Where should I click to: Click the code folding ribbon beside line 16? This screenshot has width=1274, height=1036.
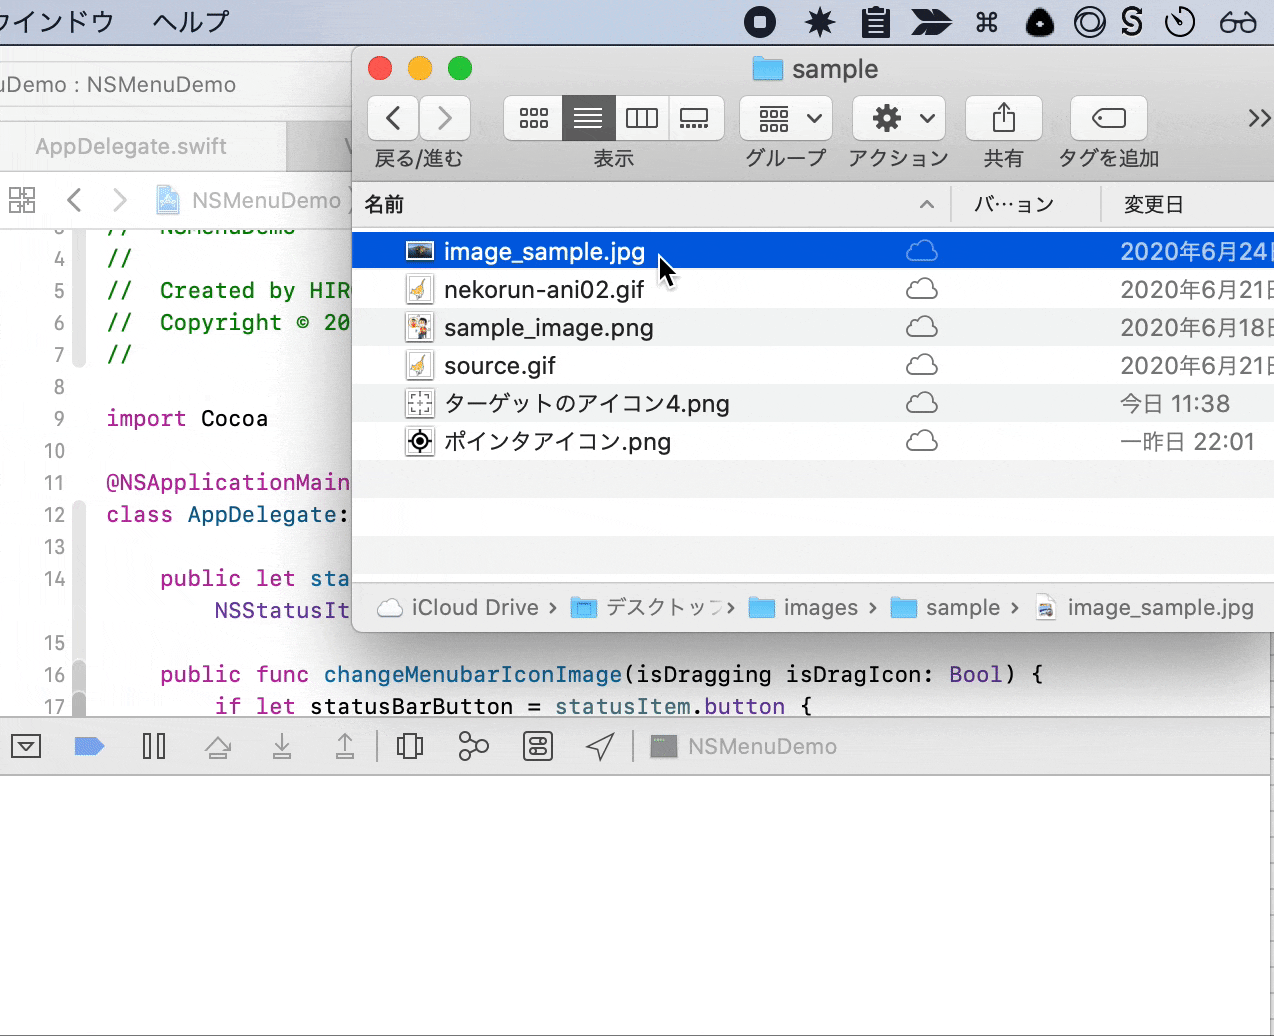(x=79, y=674)
